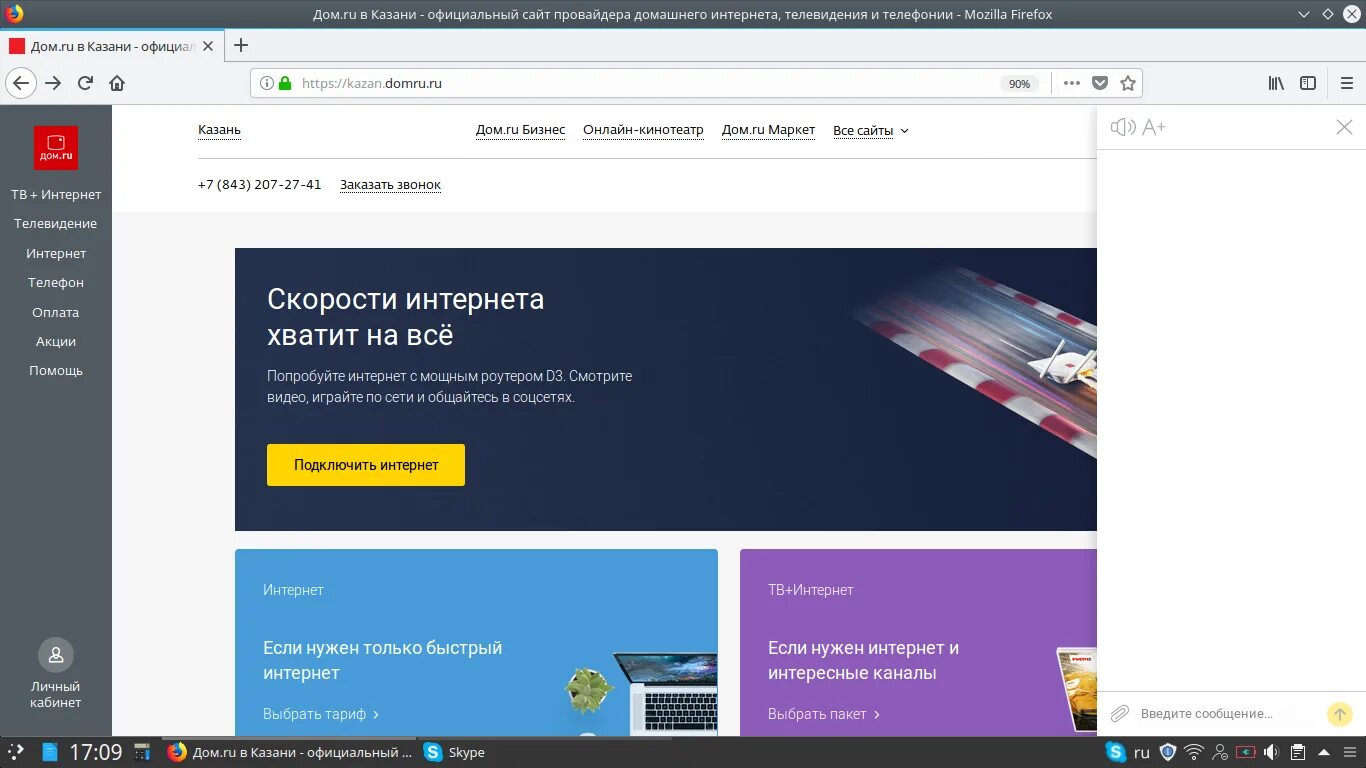Toggle the Firefox sidebar icon
The width and height of the screenshot is (1366, 768).
[x=1308, y=83]
